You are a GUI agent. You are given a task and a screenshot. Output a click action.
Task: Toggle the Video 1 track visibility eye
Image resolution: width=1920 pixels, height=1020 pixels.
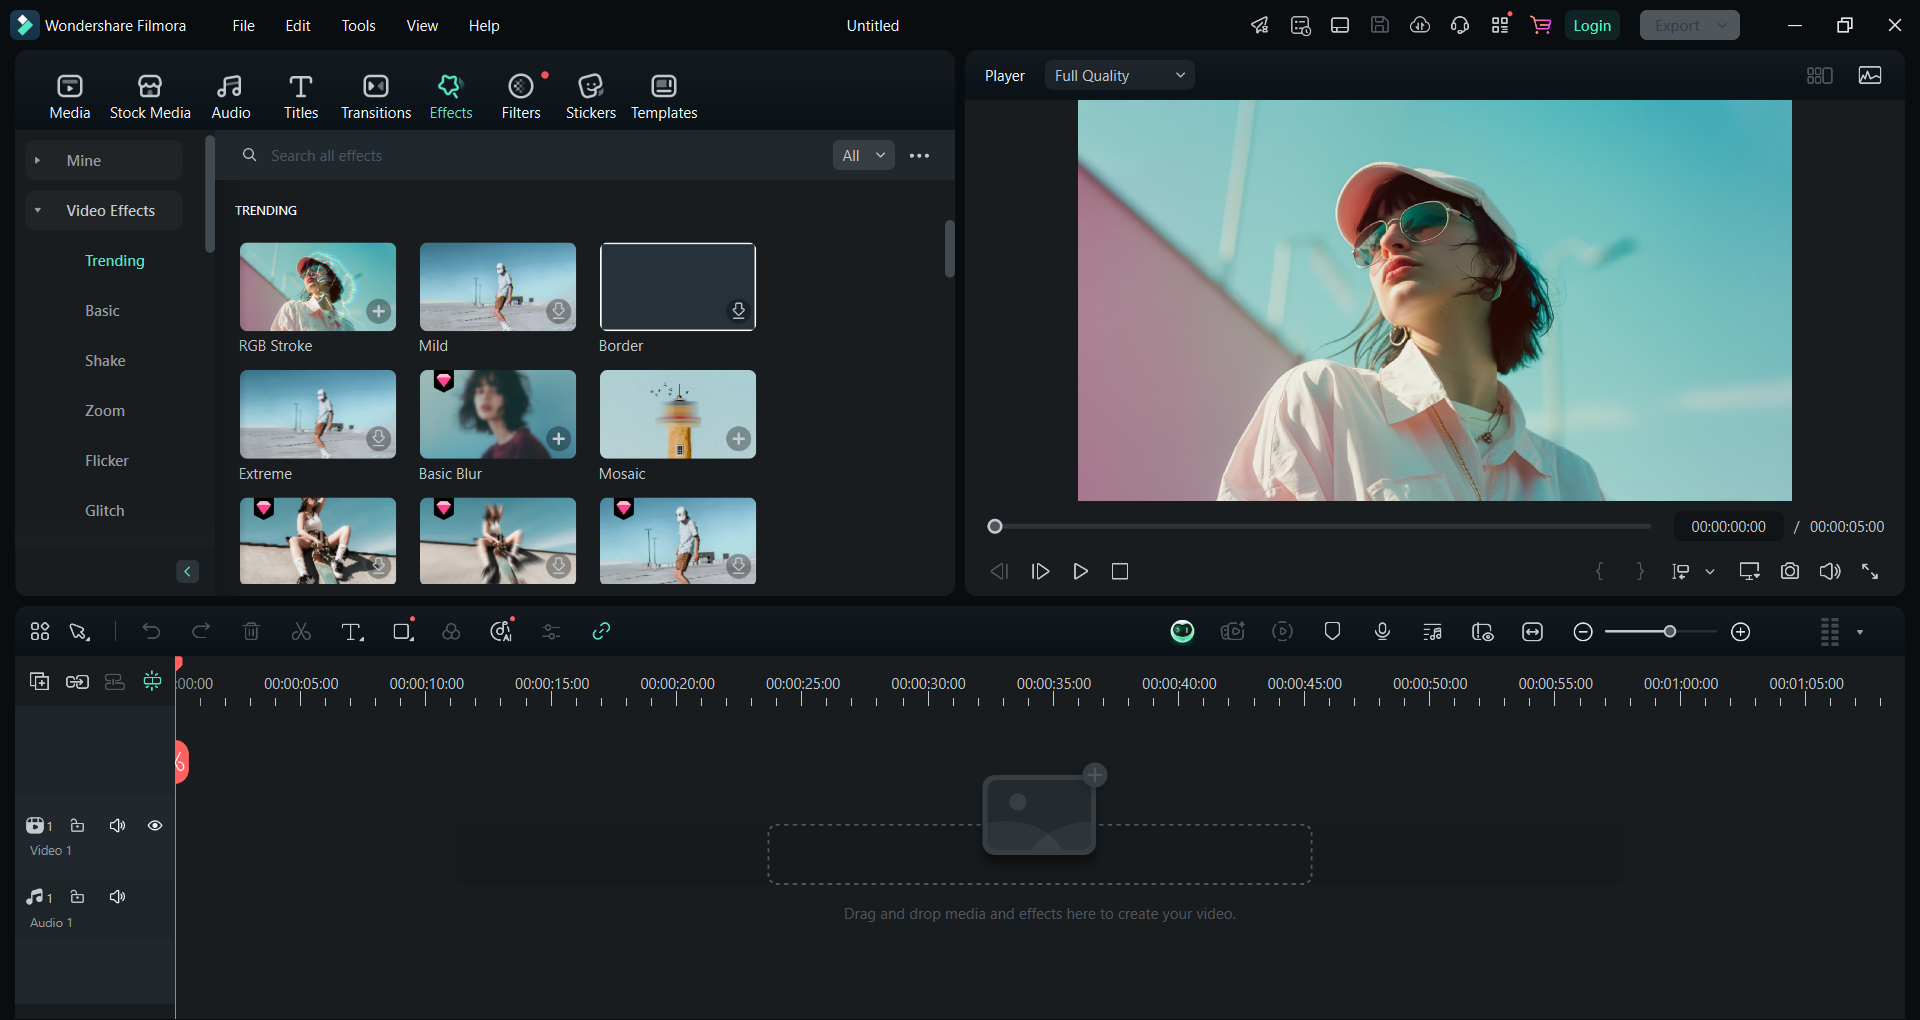(155, 825)
